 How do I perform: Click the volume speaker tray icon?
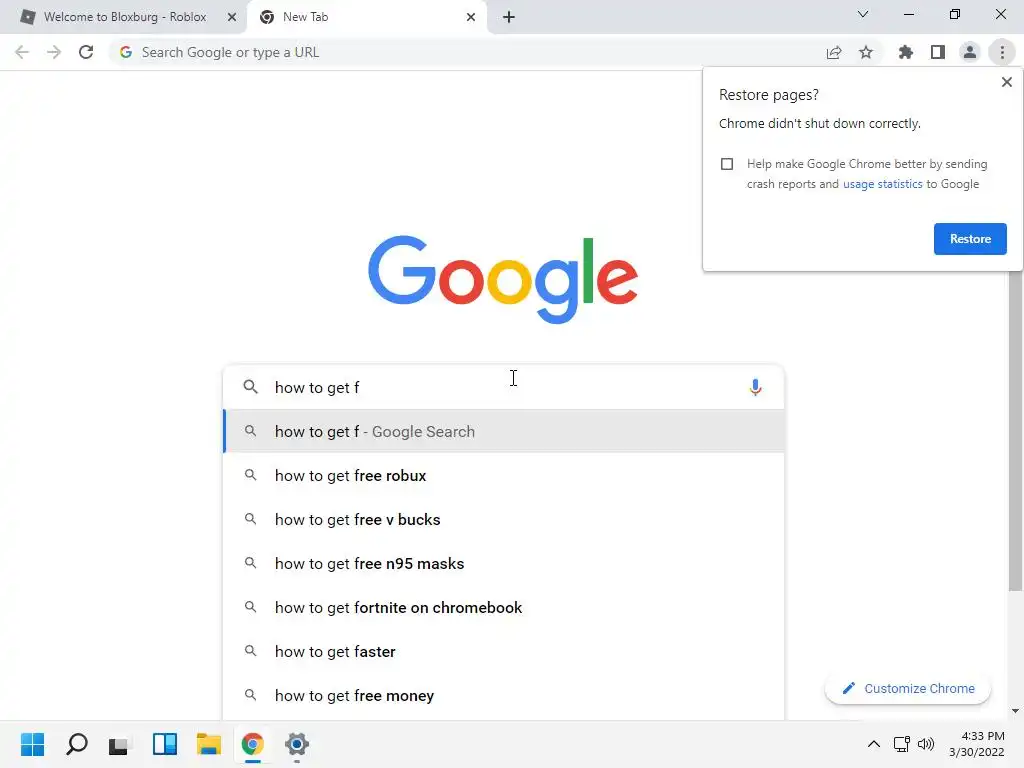tap(926, 744)
